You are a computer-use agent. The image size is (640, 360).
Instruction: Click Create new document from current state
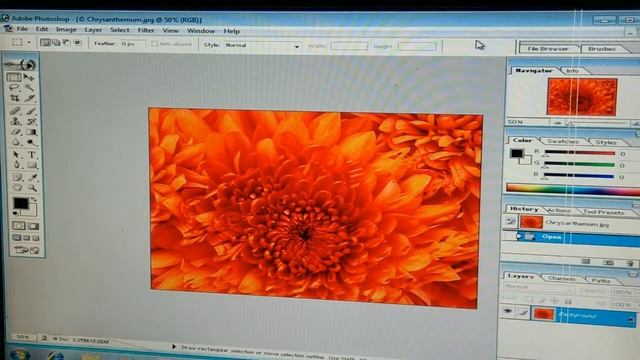(x=586, y=262)
